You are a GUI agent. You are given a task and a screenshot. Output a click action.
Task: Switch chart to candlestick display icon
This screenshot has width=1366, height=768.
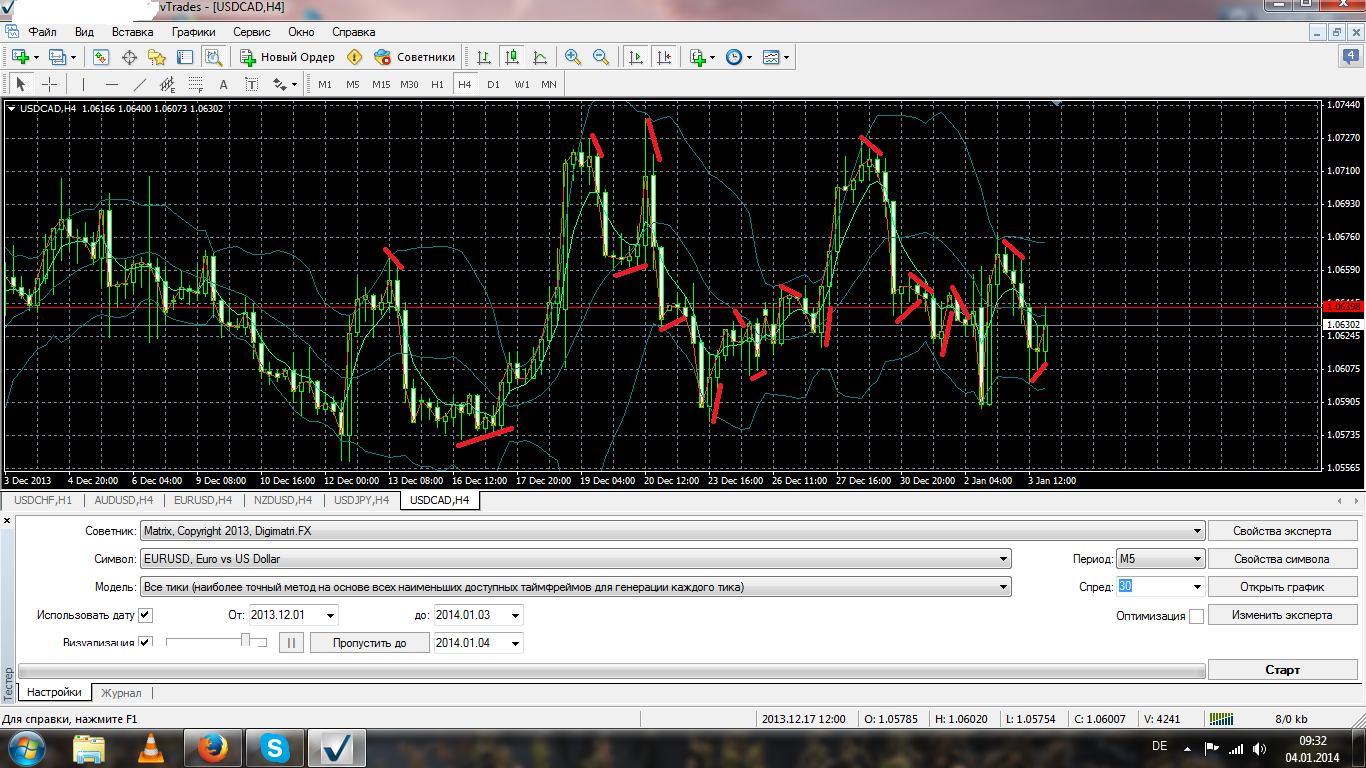(x=512, y=57)
